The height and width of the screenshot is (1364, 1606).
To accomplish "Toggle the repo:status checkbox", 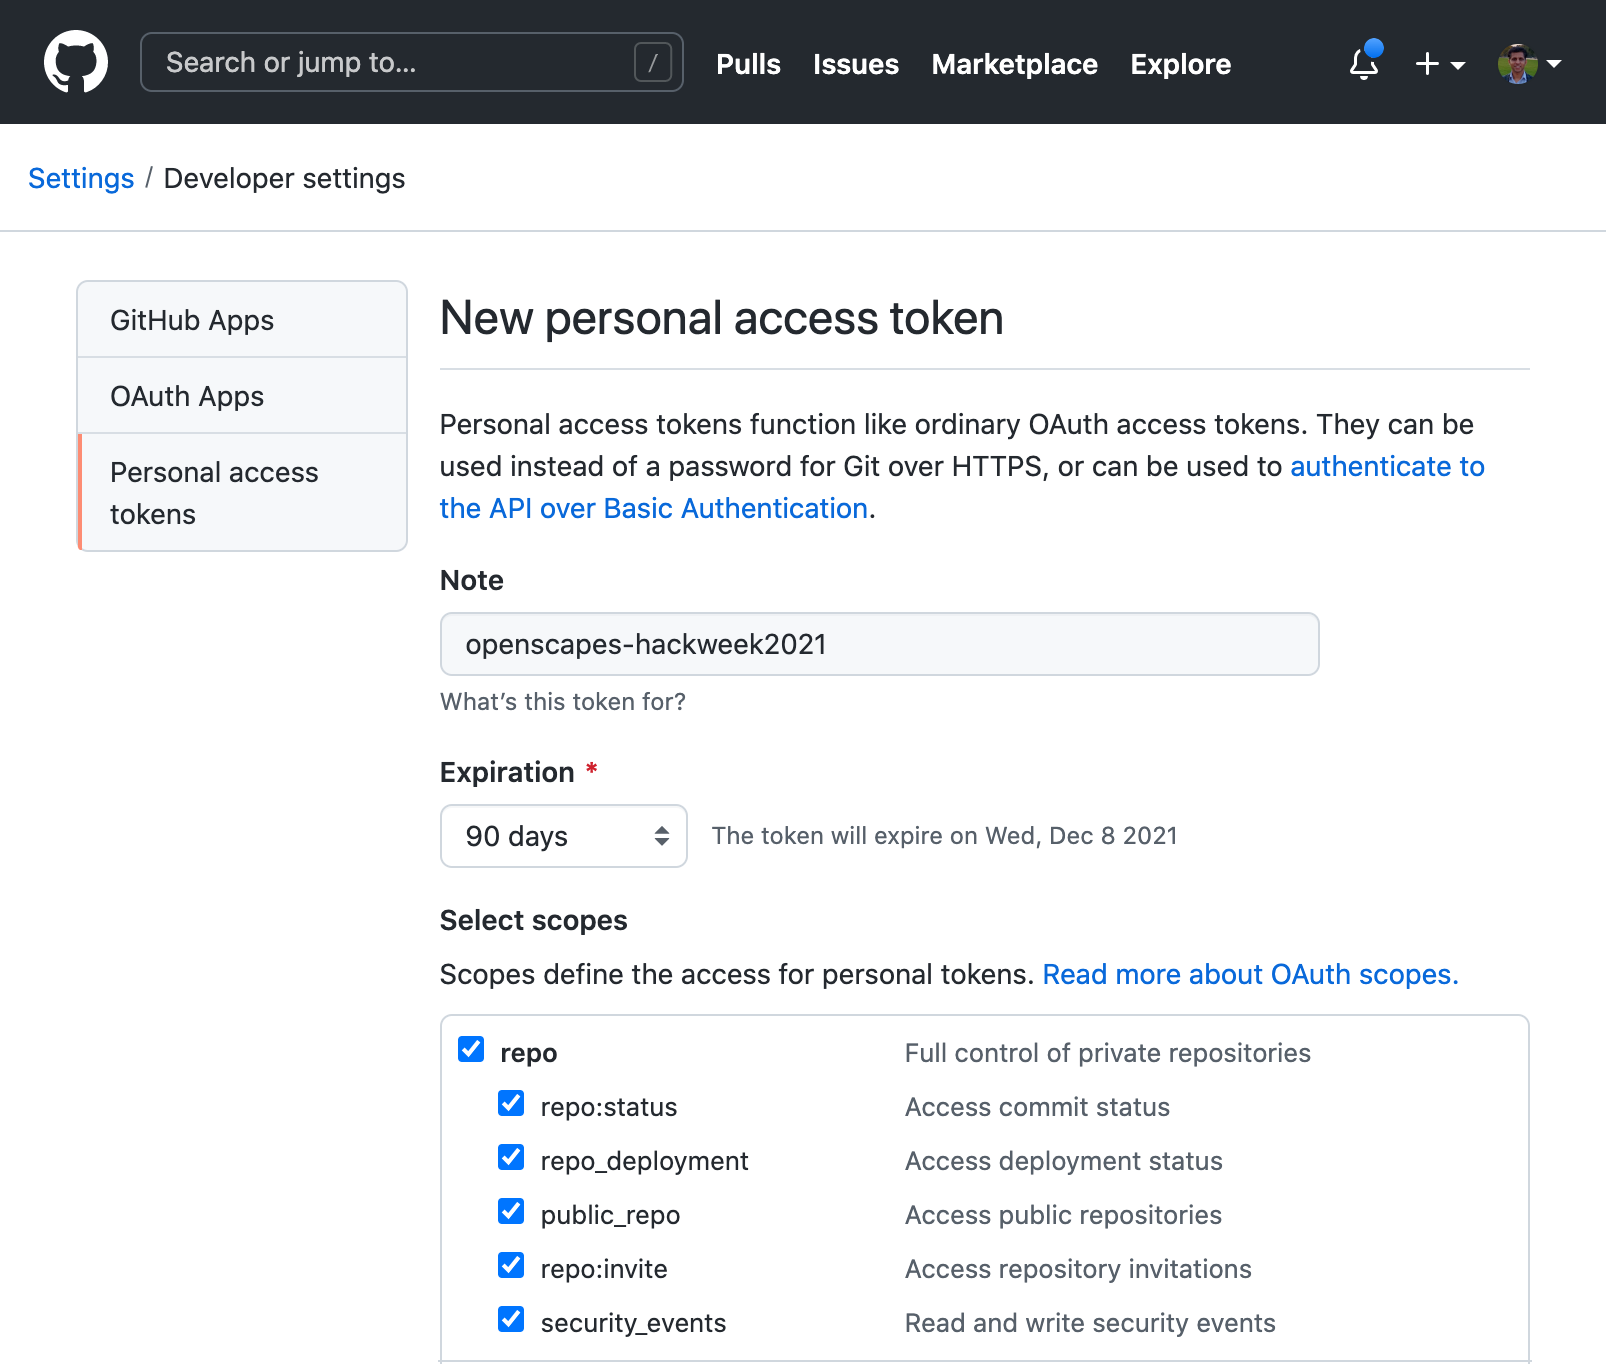I will click(x=511, y=1103).
